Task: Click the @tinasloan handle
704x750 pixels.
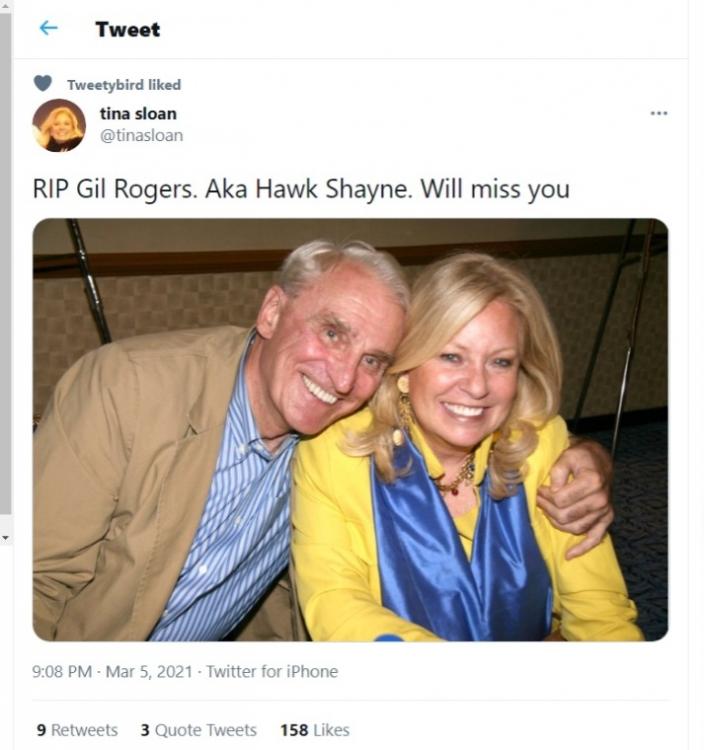Action: click(141, 135)
